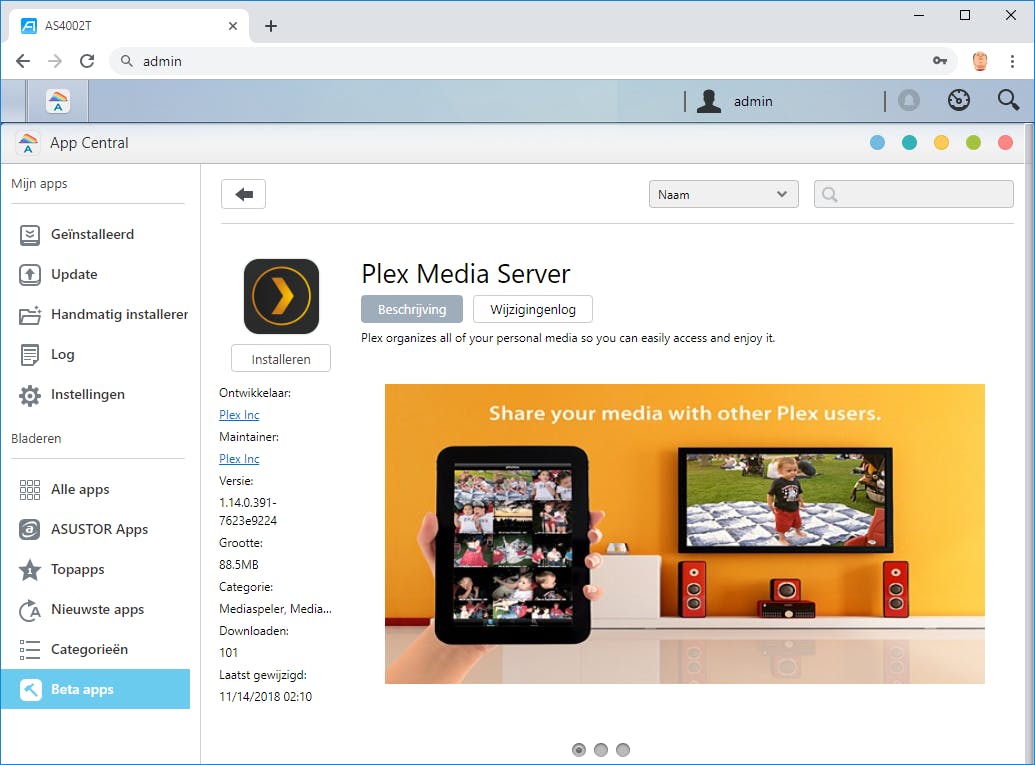This screenshot has width=1035, height=765.
Task: Click the Installeren button
Action: point(281,358)
